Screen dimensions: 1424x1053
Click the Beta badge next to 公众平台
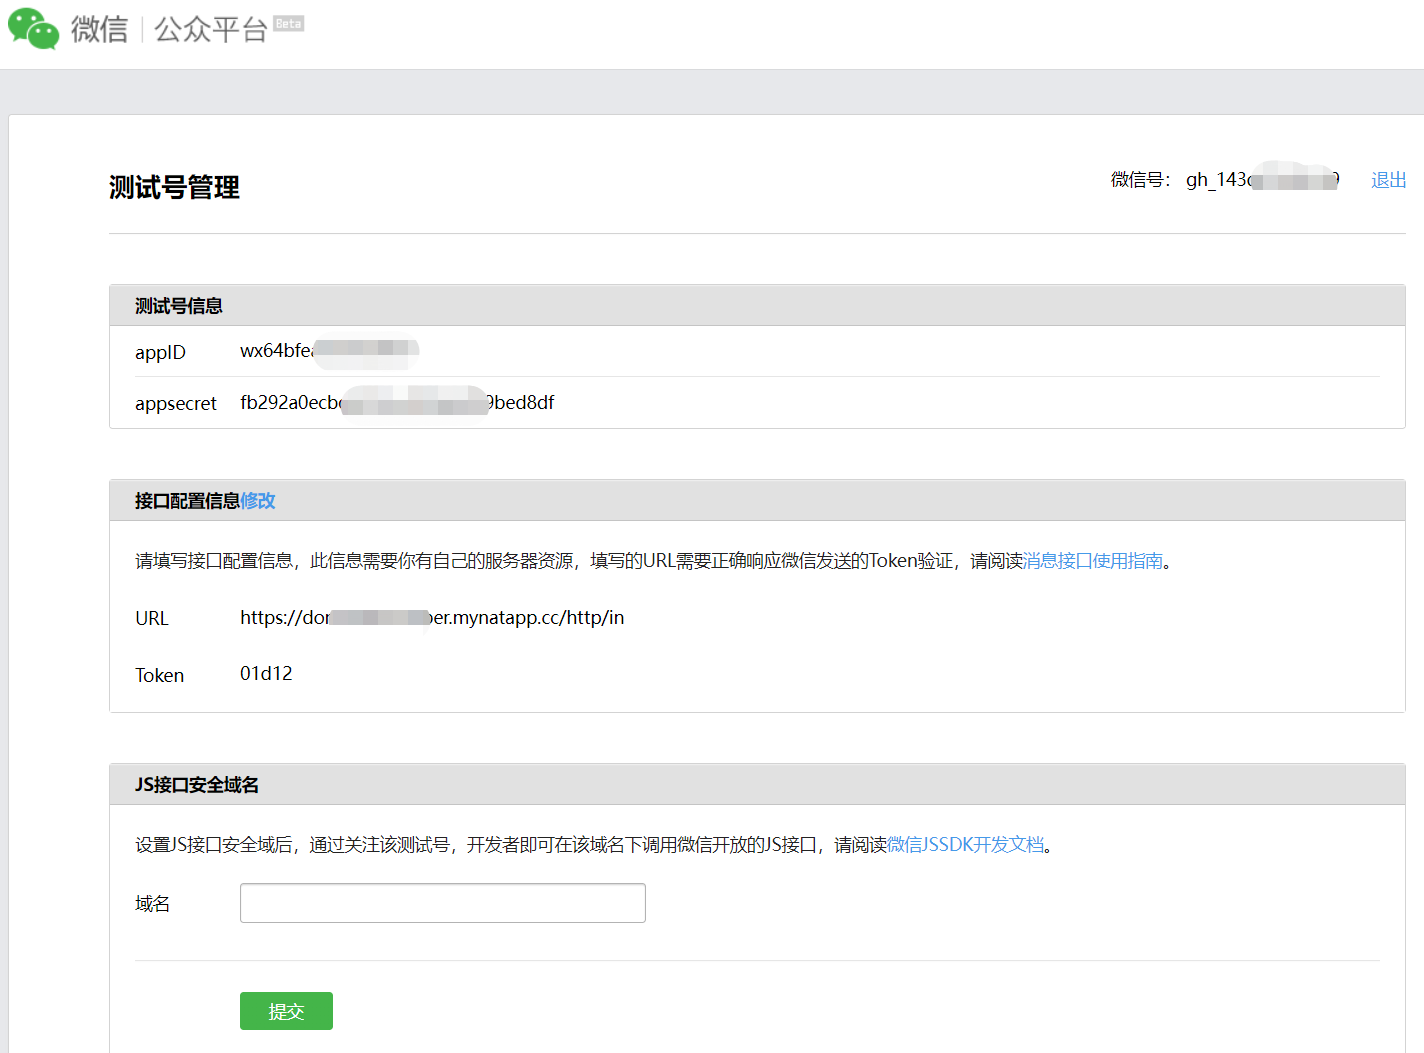click(x=288, y=23)
